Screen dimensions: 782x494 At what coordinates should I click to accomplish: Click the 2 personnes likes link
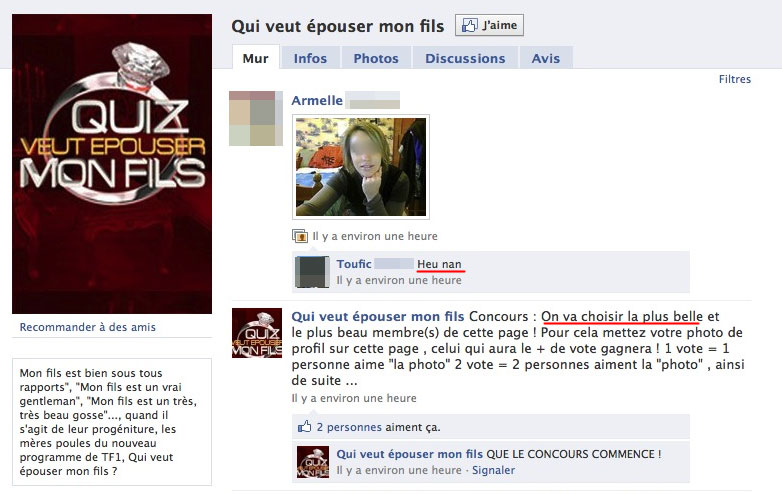click(x=349, y=427)
